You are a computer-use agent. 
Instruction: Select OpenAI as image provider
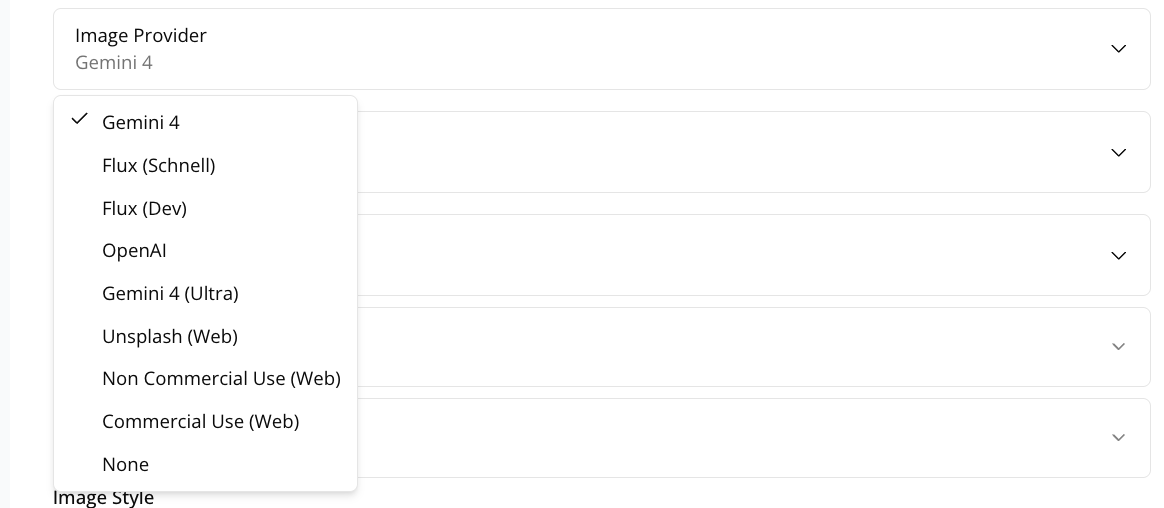tap(134, 251)
